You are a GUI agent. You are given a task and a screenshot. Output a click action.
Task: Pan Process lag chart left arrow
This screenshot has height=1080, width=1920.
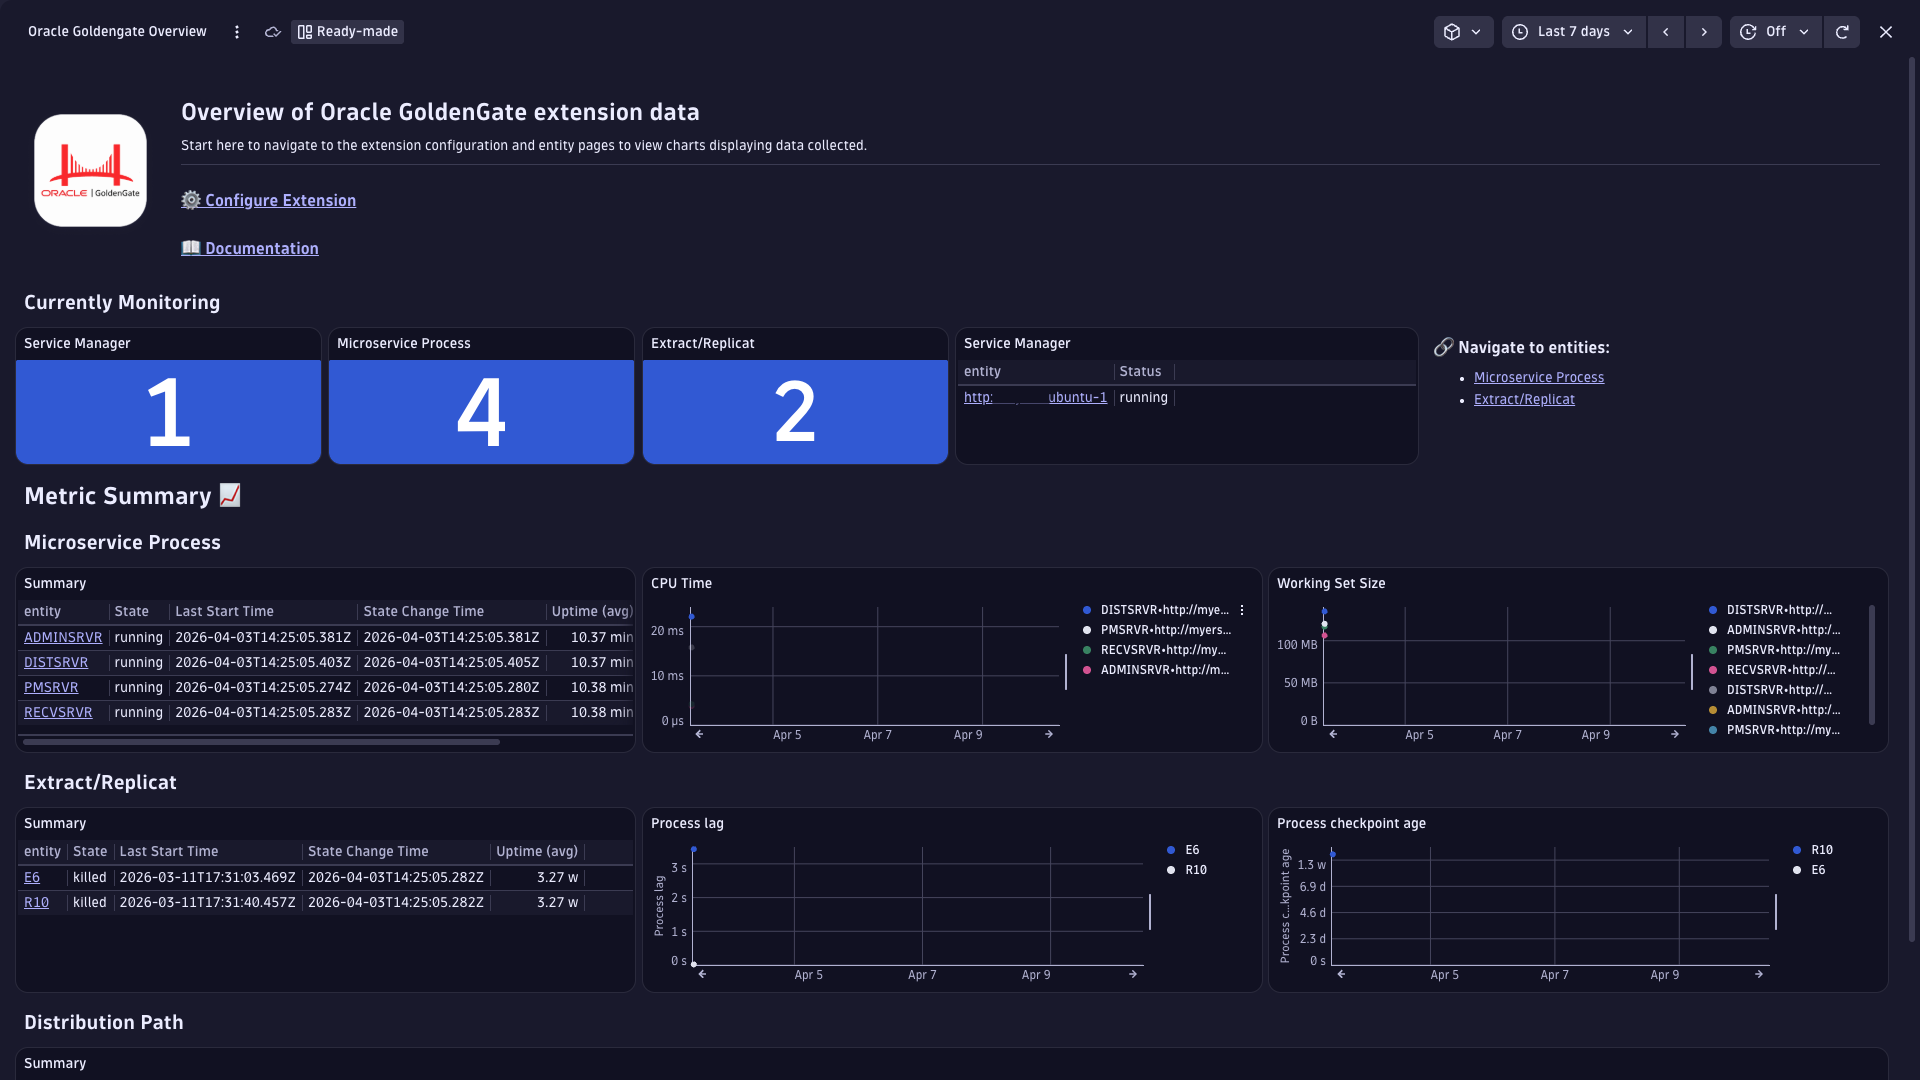(x=702, y=974)
